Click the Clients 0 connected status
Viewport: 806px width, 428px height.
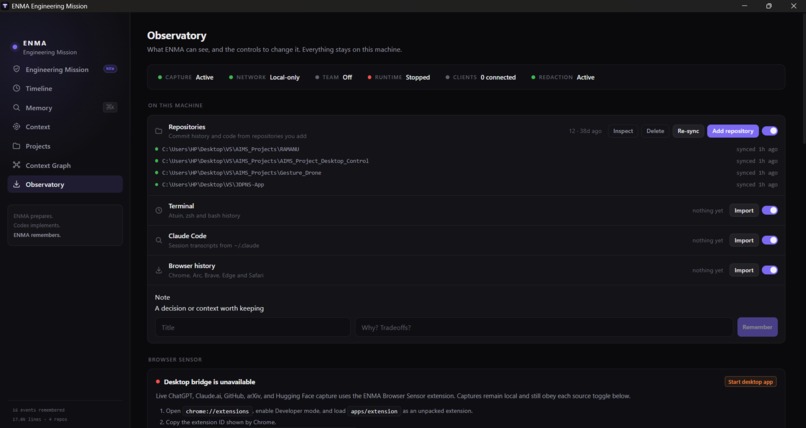point(481,77)
